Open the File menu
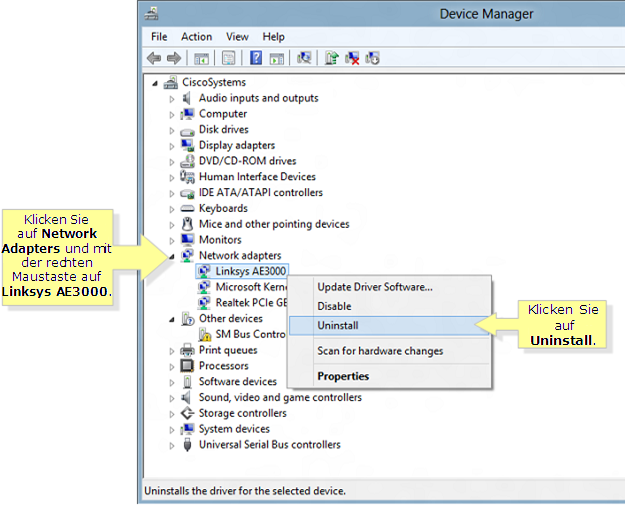Image resolution: width=625 pixels, height=507 pixels. click(x=159, y=37)
